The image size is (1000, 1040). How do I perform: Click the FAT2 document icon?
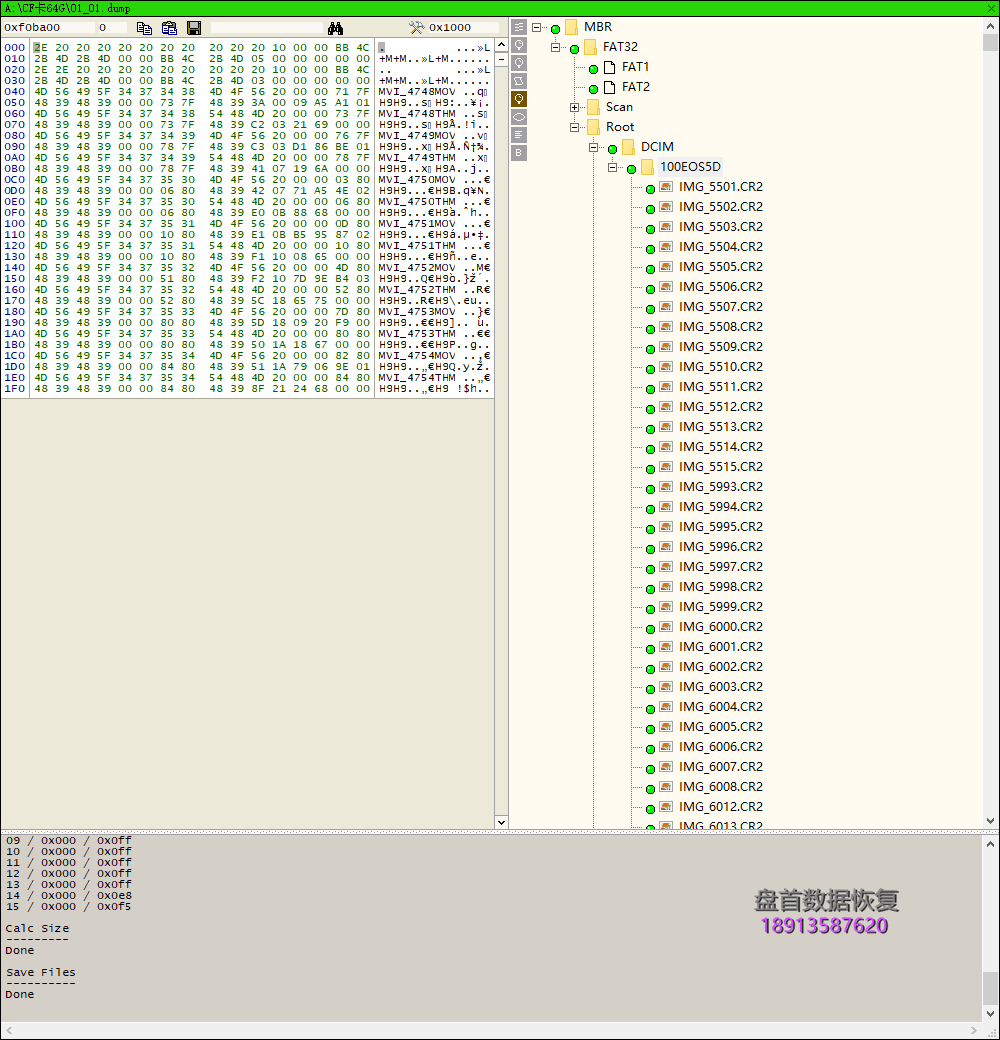click(609, 87)
